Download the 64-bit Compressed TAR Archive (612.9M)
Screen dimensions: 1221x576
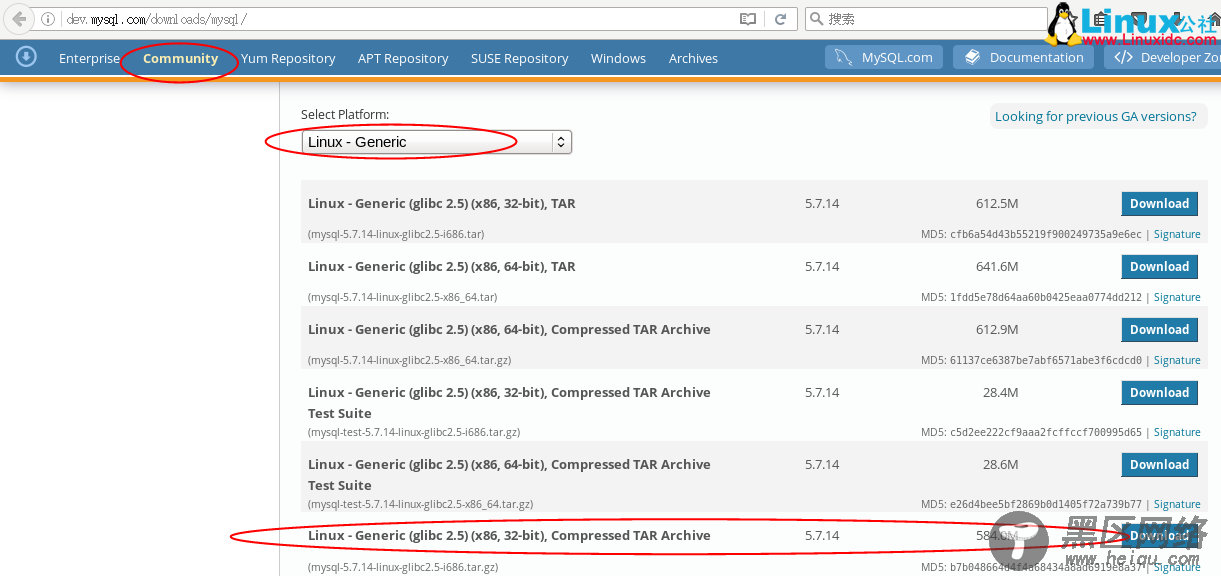[1159, 329]
